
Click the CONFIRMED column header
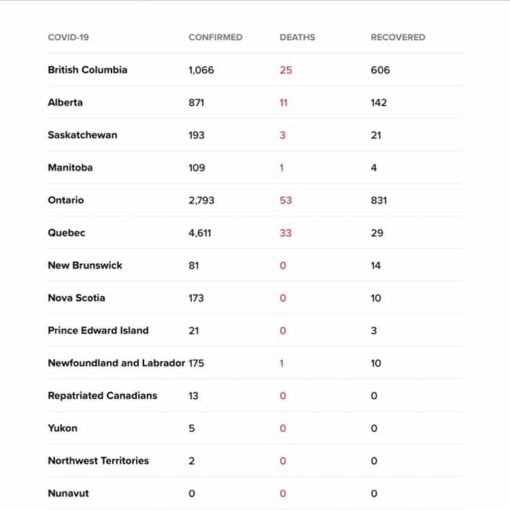click(215, 37)
